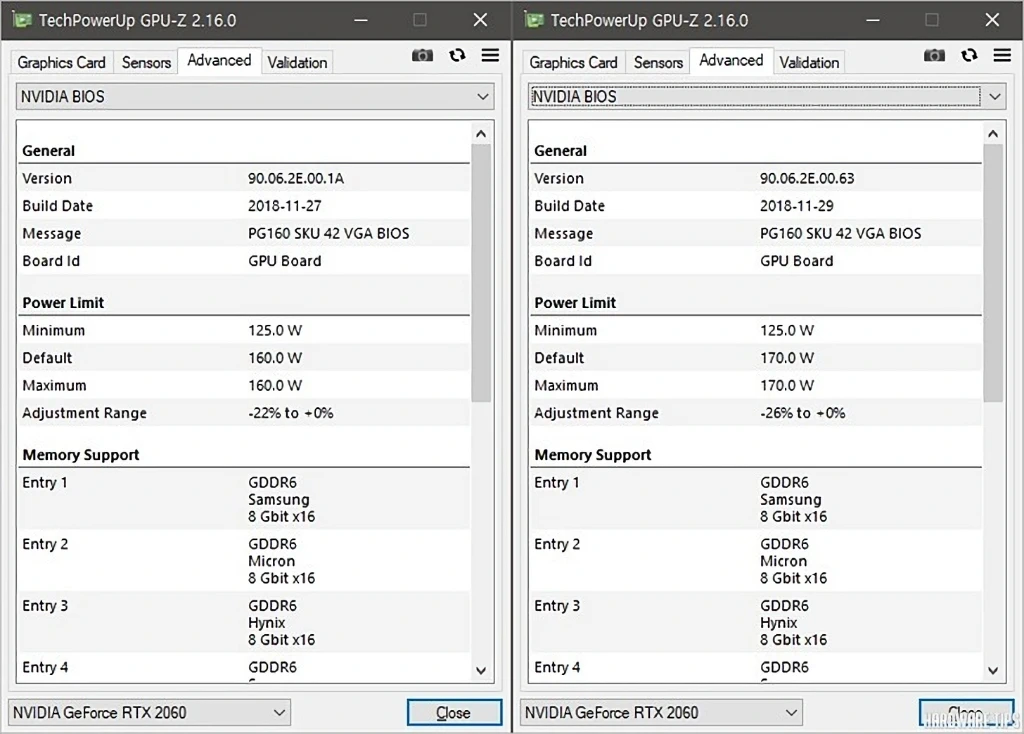
Task: Click Board Id GPU Board value, right window
Action: [797, 261]
